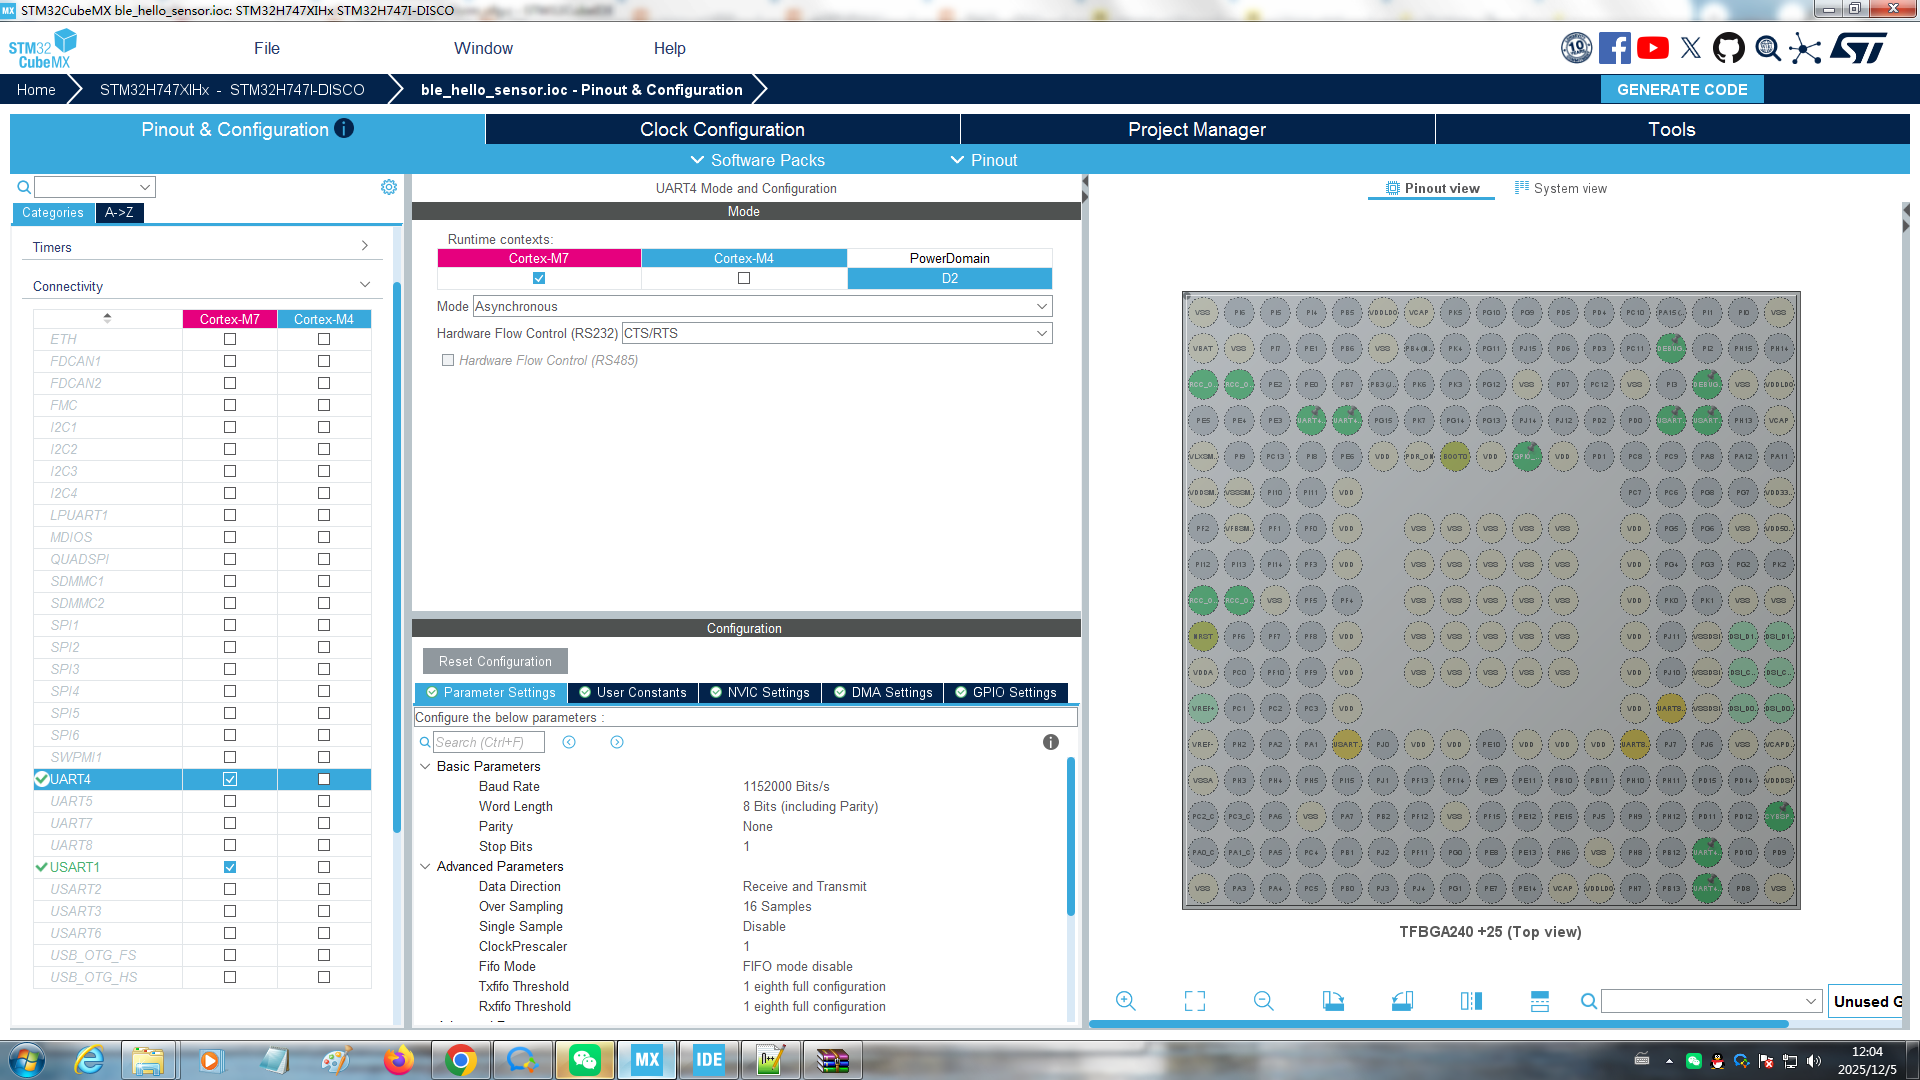Go to previous parameter search result
The image size is (1920, 1080).
[569, 742]
